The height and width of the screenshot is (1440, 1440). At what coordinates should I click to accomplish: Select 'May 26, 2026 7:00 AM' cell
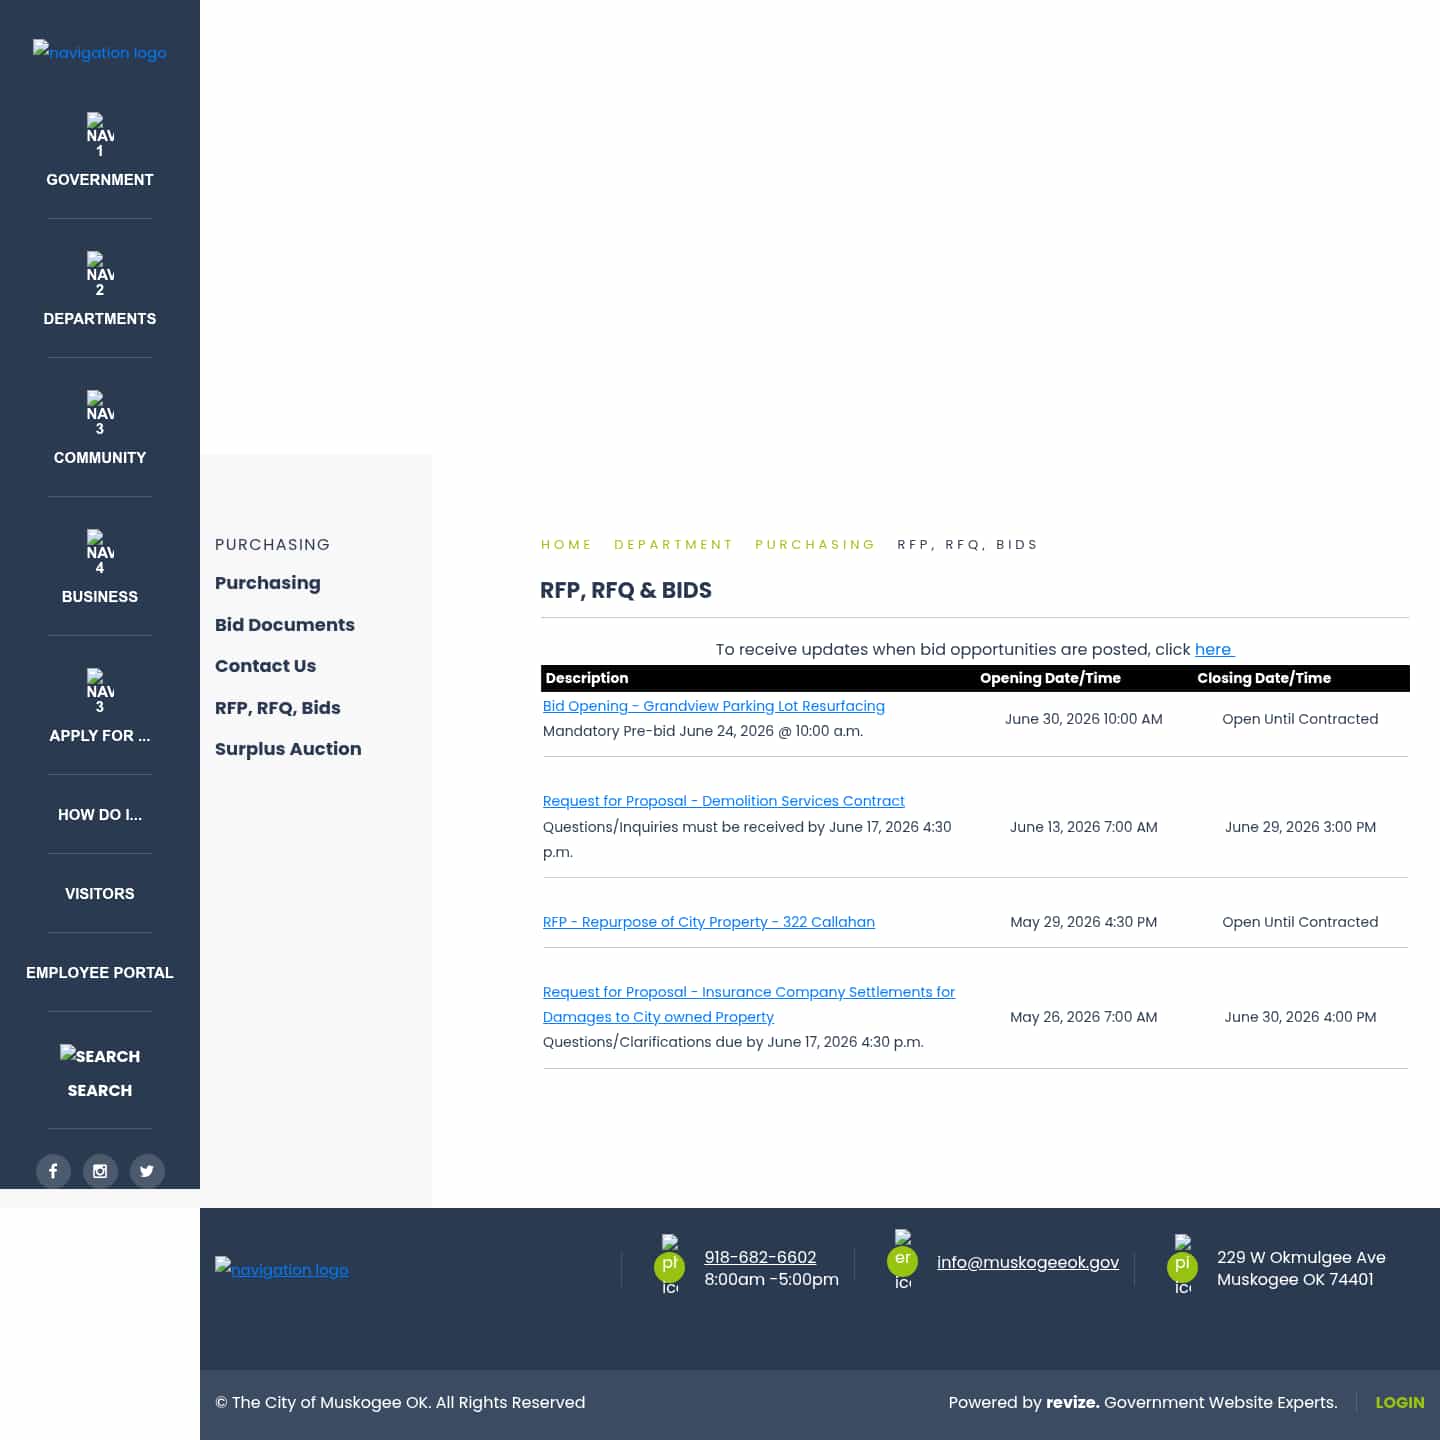[x=1084, y=1017]
